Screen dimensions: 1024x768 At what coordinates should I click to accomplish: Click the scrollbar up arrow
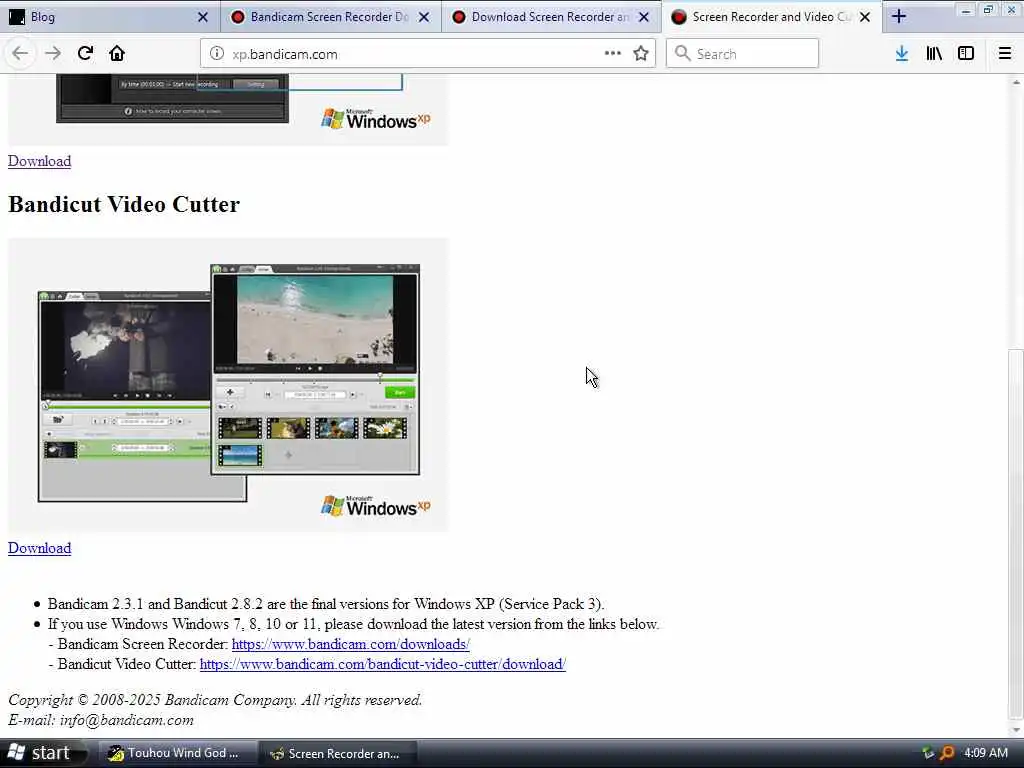pyautogui.click(x=1016, y=82)
